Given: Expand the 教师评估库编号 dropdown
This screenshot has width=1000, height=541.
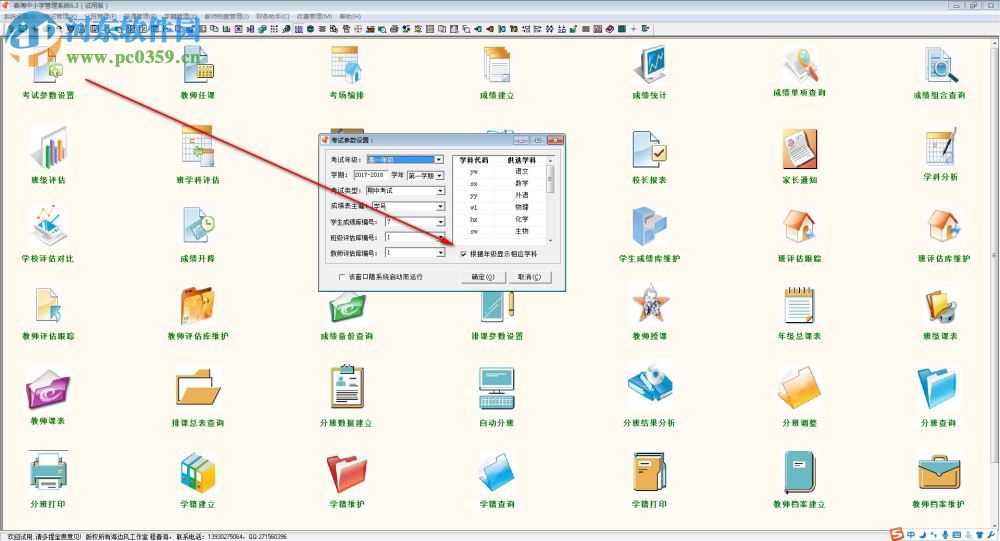Looking at the screenshot, I should [440, 253].
